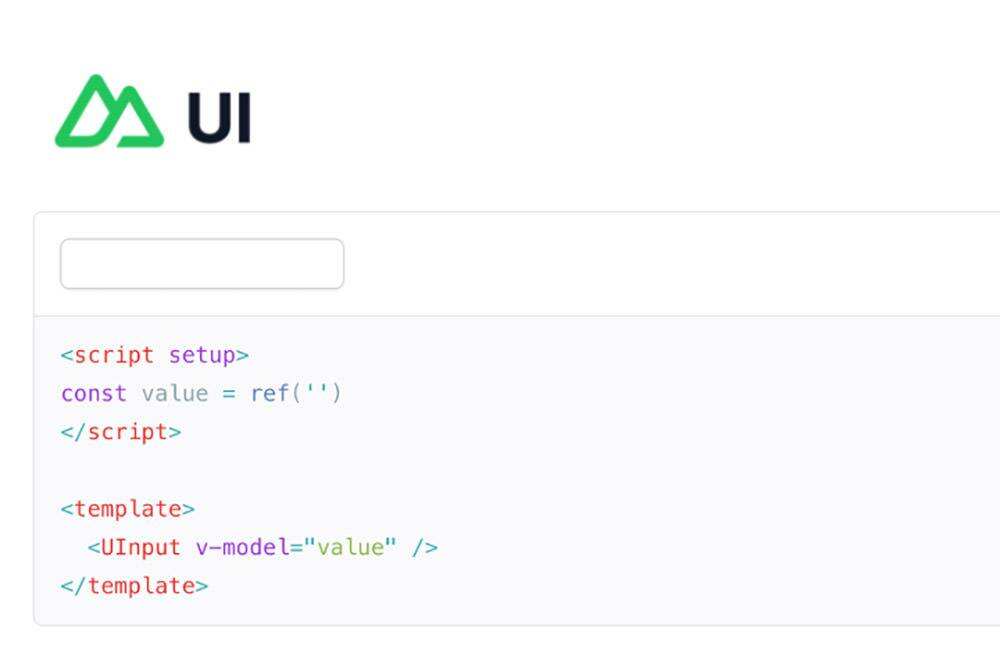This screenshot has height=667, width=1000.
Task: Click the opening "<script setup>" code line
Action: point(154,355)
